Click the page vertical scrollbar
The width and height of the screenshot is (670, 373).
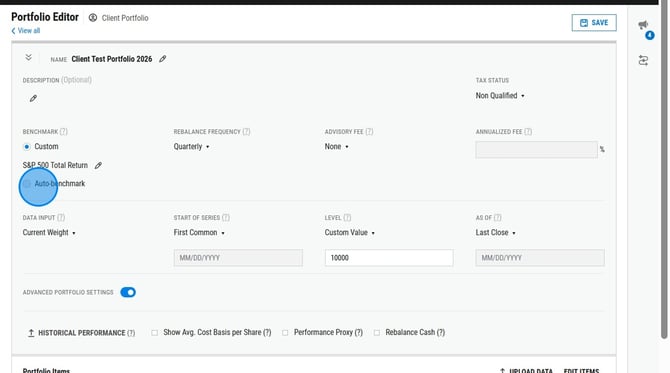click(x=664, y=171)
